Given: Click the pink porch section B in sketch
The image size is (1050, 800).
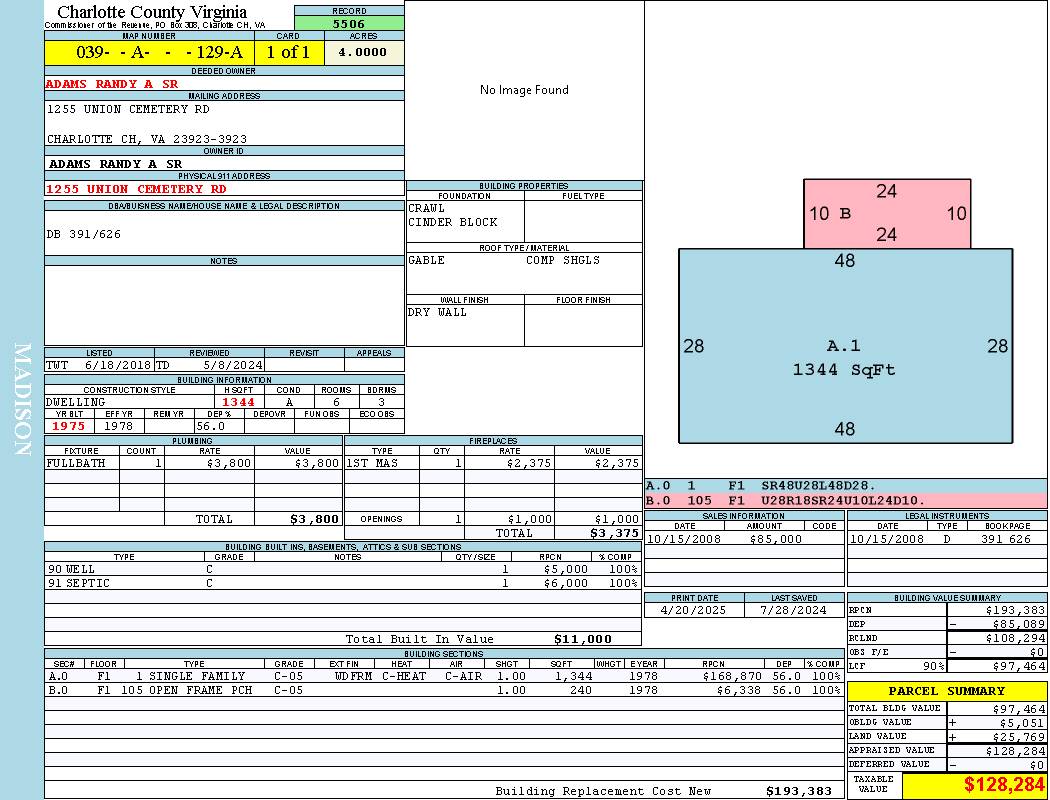Looking at the screenshot, I should tap(887, 213).
